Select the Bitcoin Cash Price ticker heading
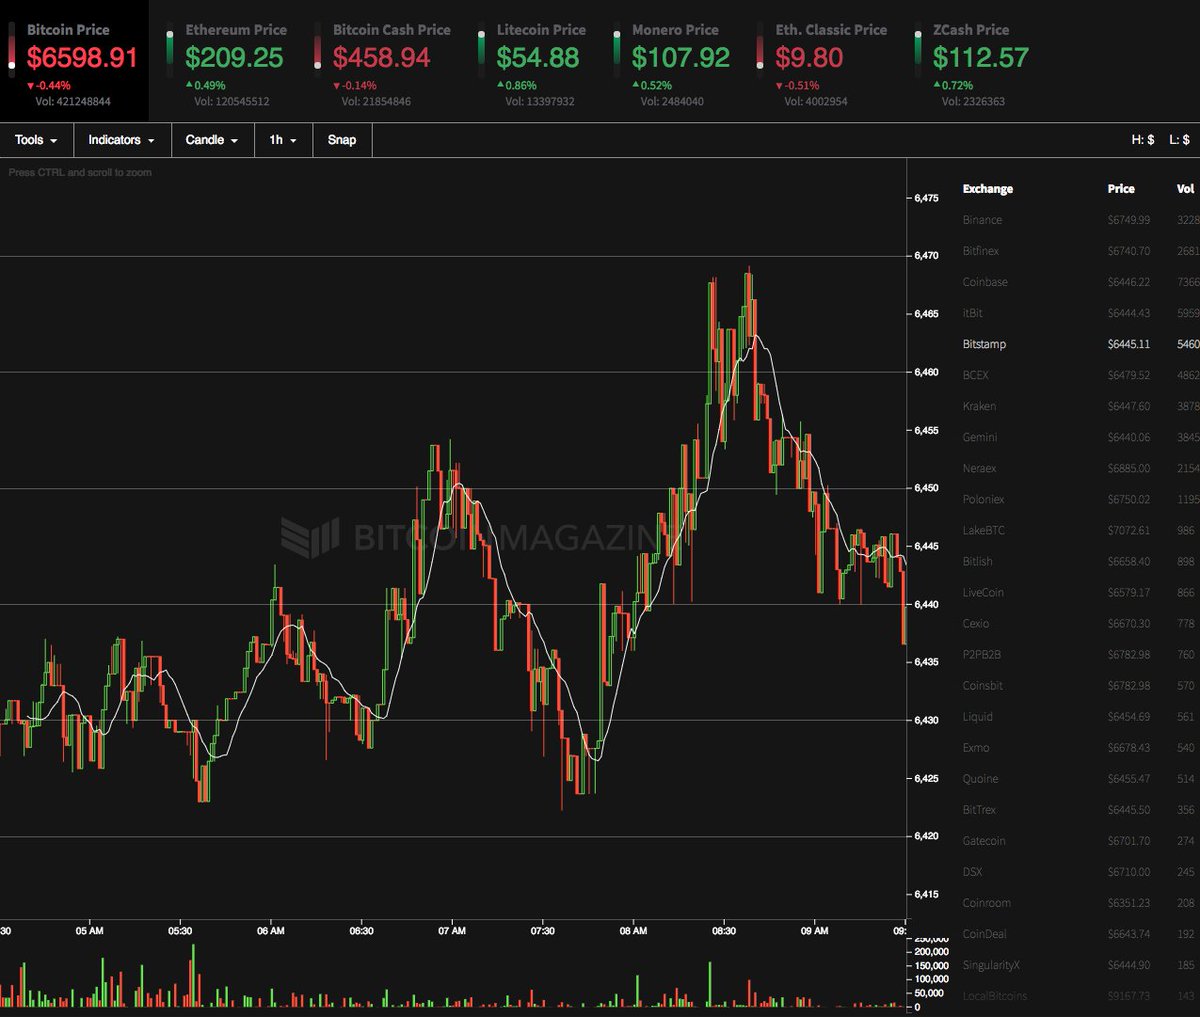Screen dimensions: 1200x1017 coord(392,30)
